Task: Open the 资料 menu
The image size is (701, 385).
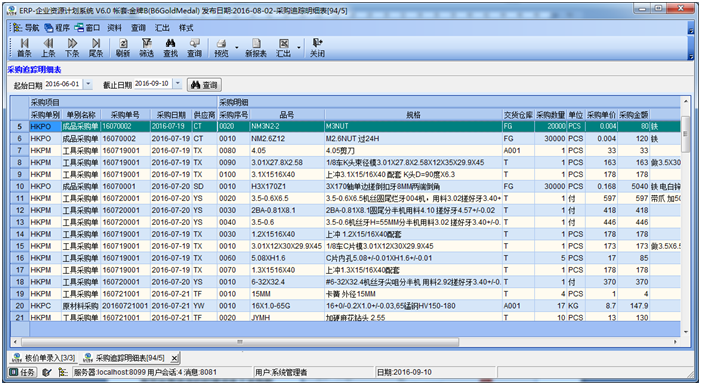Action: (x=114, y=28)
